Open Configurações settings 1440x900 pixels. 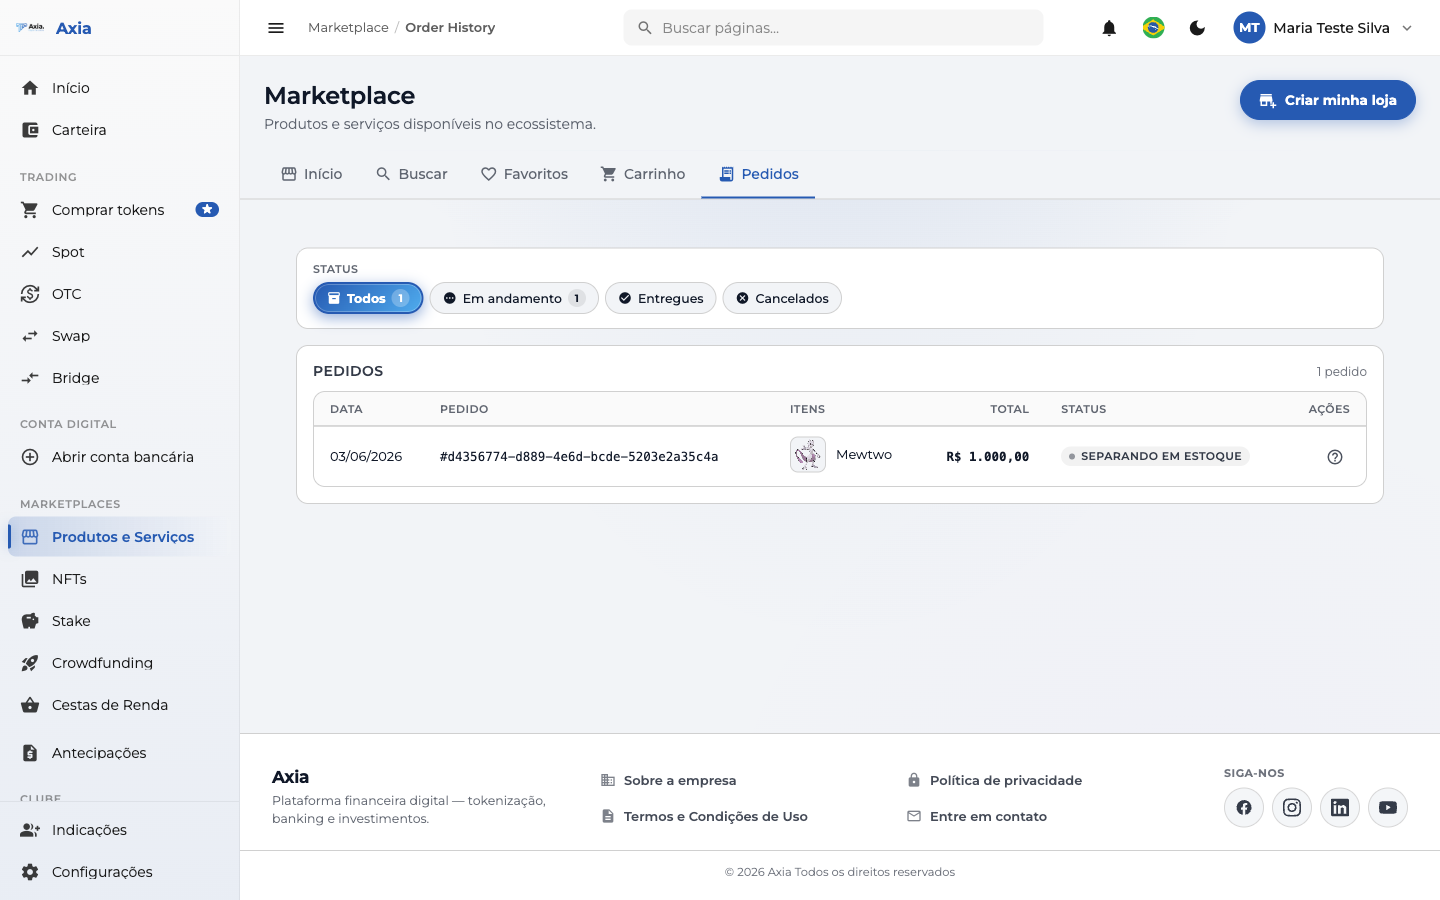120,872
